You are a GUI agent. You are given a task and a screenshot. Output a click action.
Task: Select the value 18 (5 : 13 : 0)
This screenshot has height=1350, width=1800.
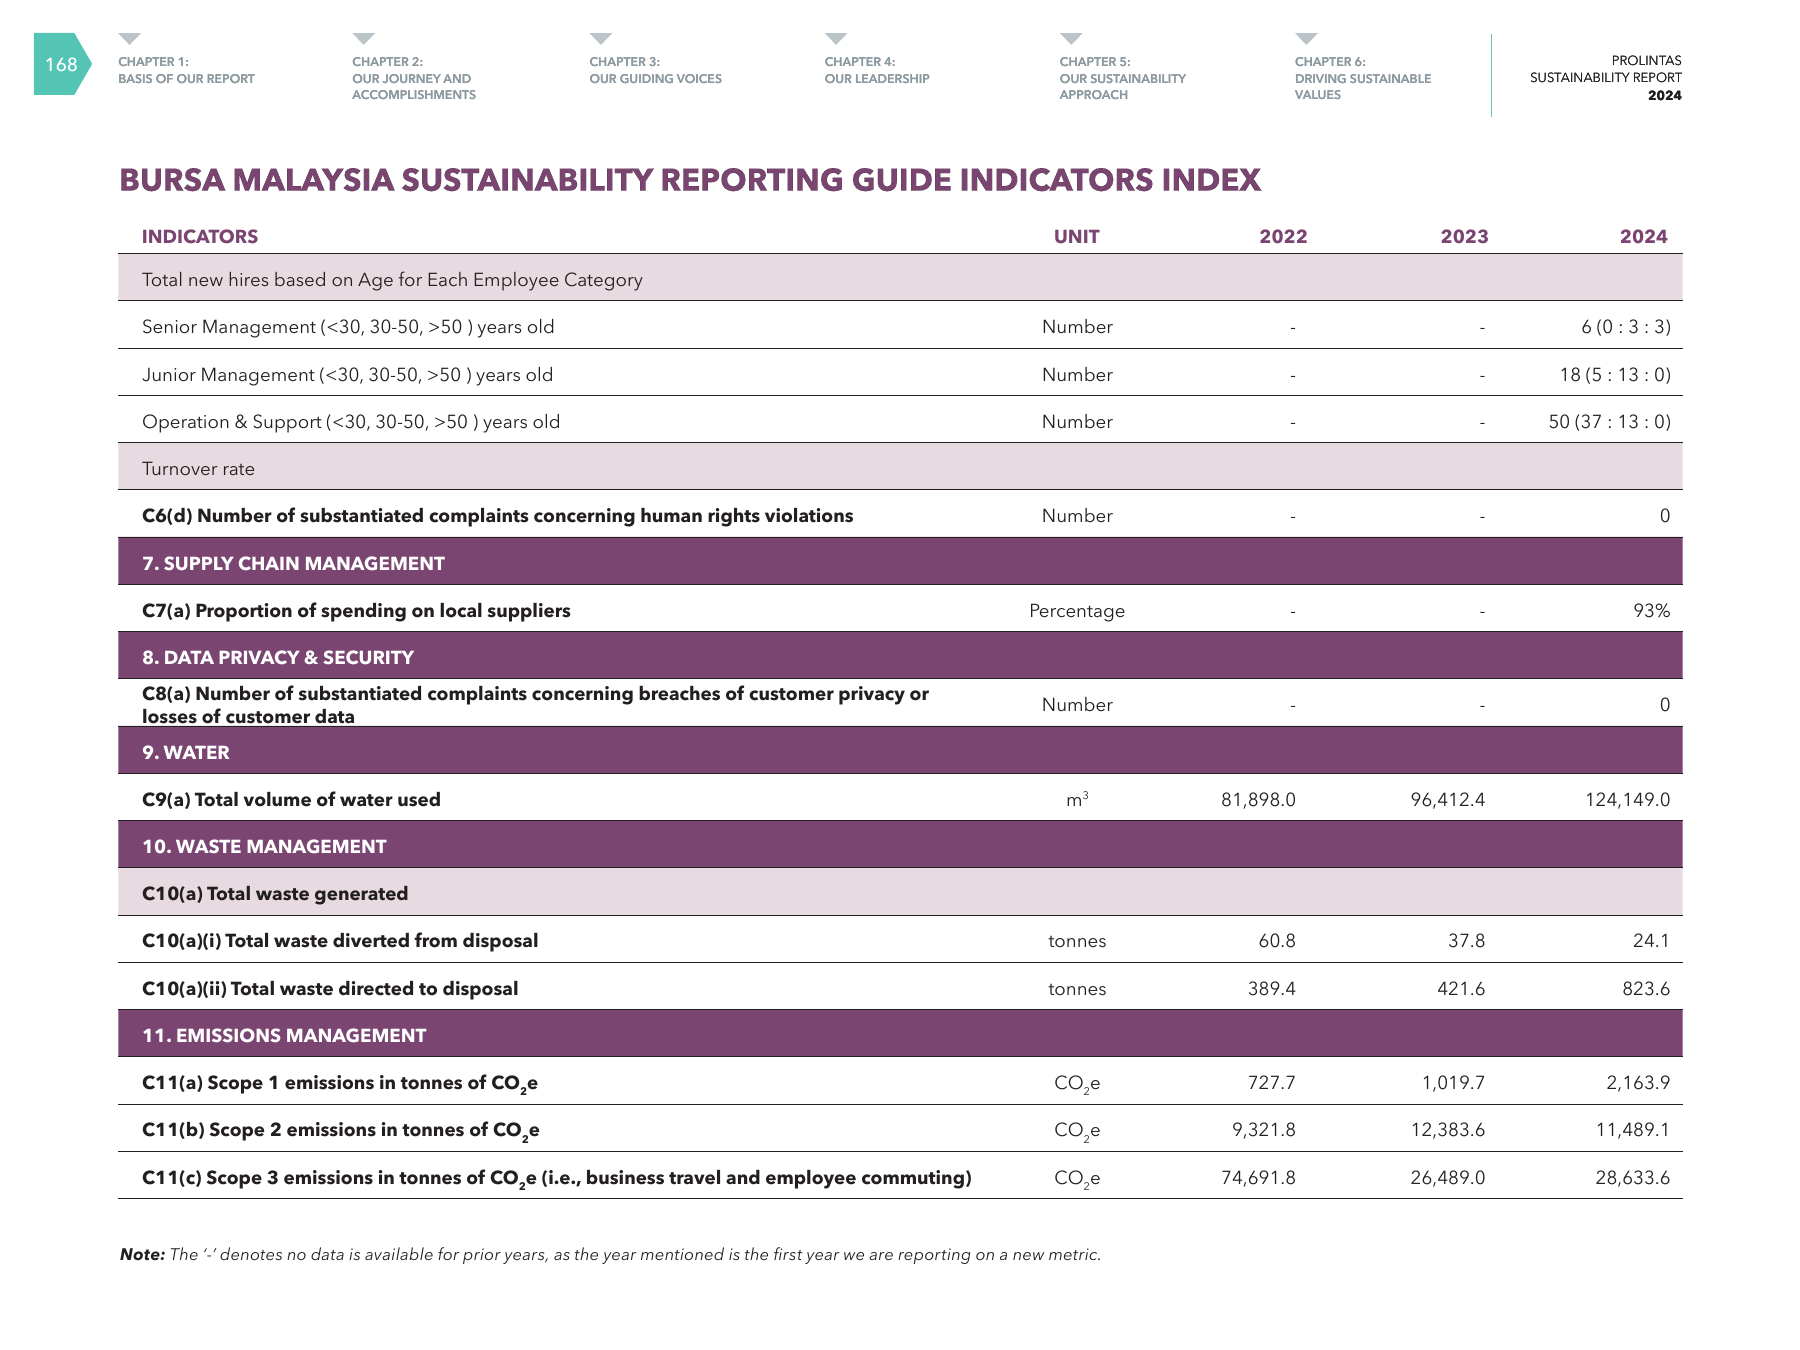pyautogui.click(x=1615, y=375)
